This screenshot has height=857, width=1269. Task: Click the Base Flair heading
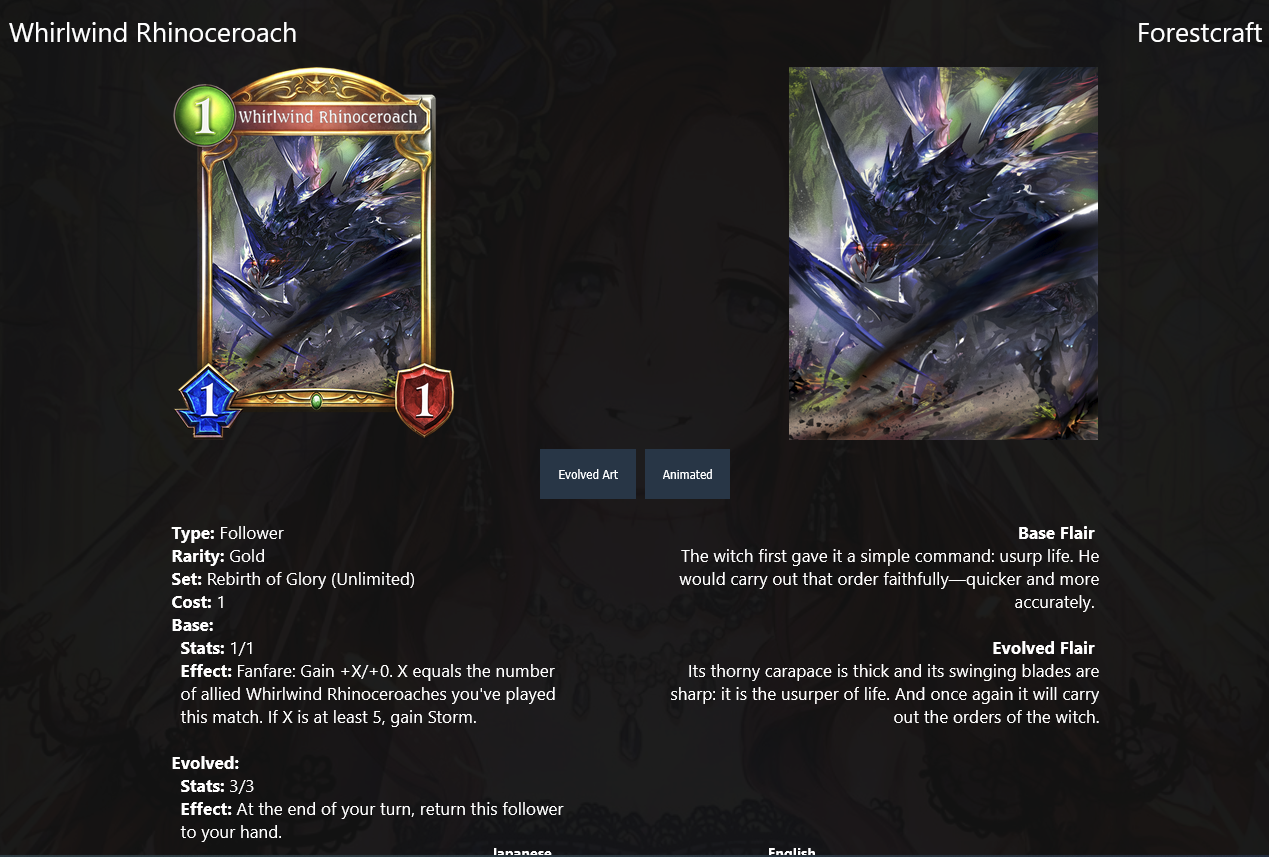(x=1056, y=533)
